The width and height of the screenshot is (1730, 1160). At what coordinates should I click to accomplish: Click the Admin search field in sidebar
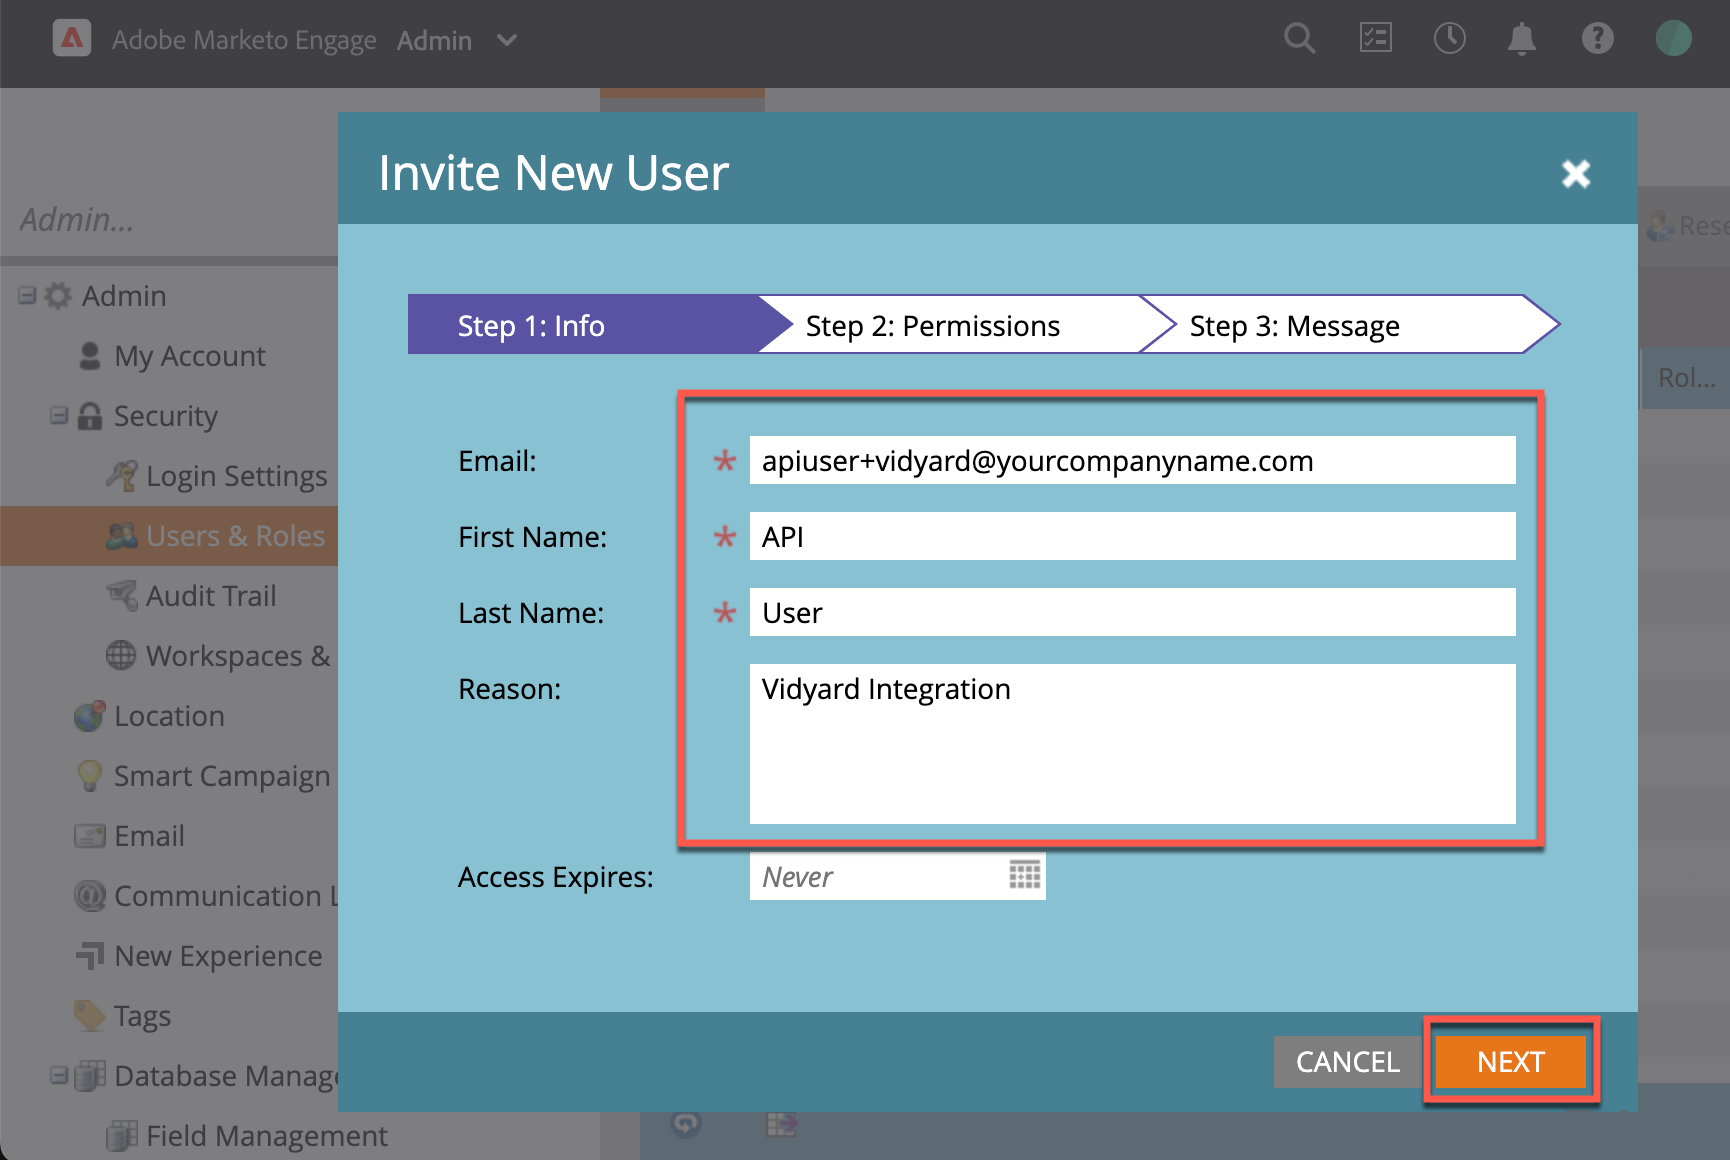pos(170,219)
